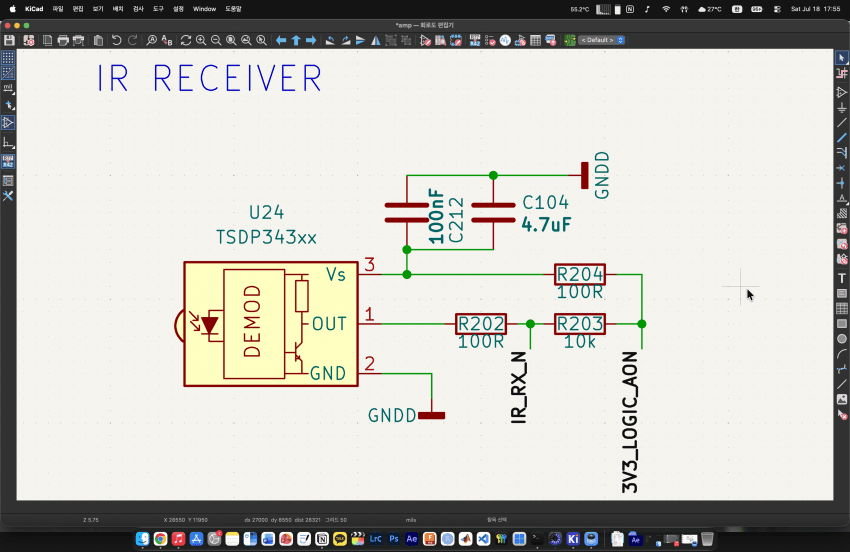Open the 배치 menu
The height and width of the screenshot is (552, 850).
[x=118, y=9]
